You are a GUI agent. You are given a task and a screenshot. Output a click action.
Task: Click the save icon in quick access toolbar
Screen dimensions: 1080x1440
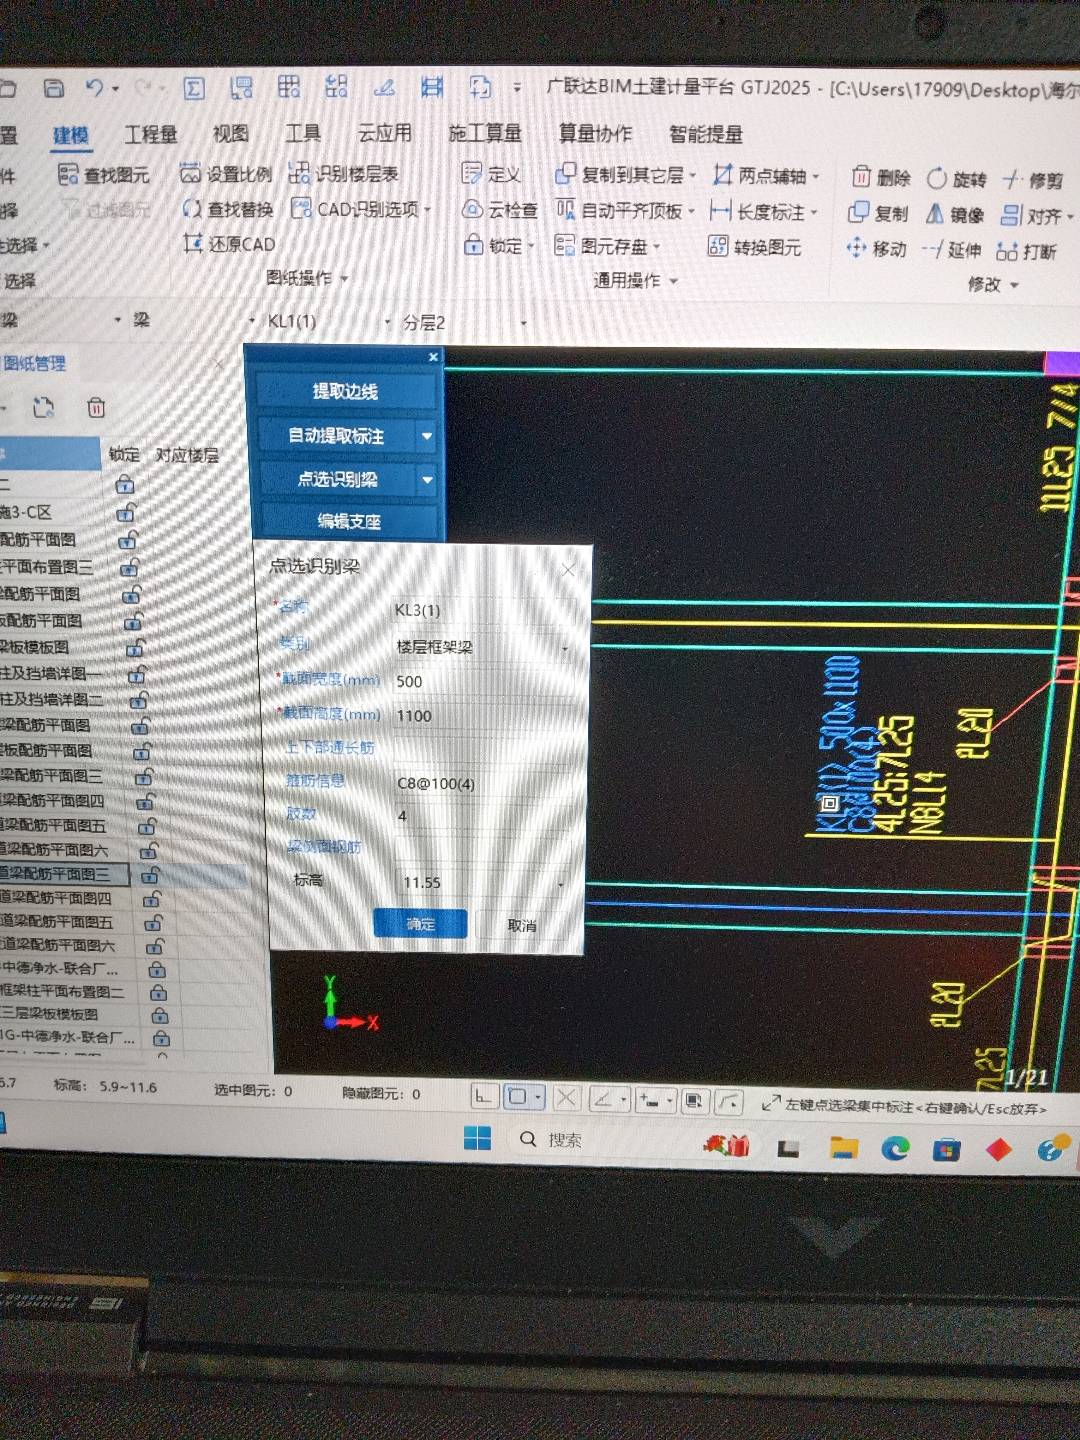tap(54, 88)
